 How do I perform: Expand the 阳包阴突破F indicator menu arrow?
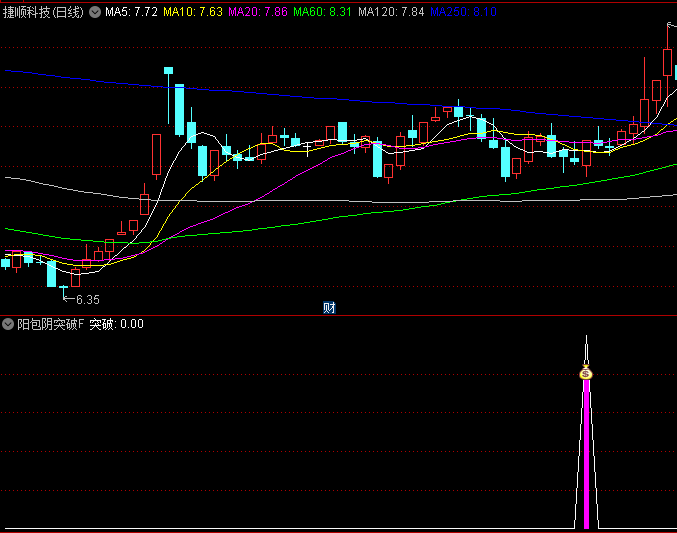(x=8, y=324)
